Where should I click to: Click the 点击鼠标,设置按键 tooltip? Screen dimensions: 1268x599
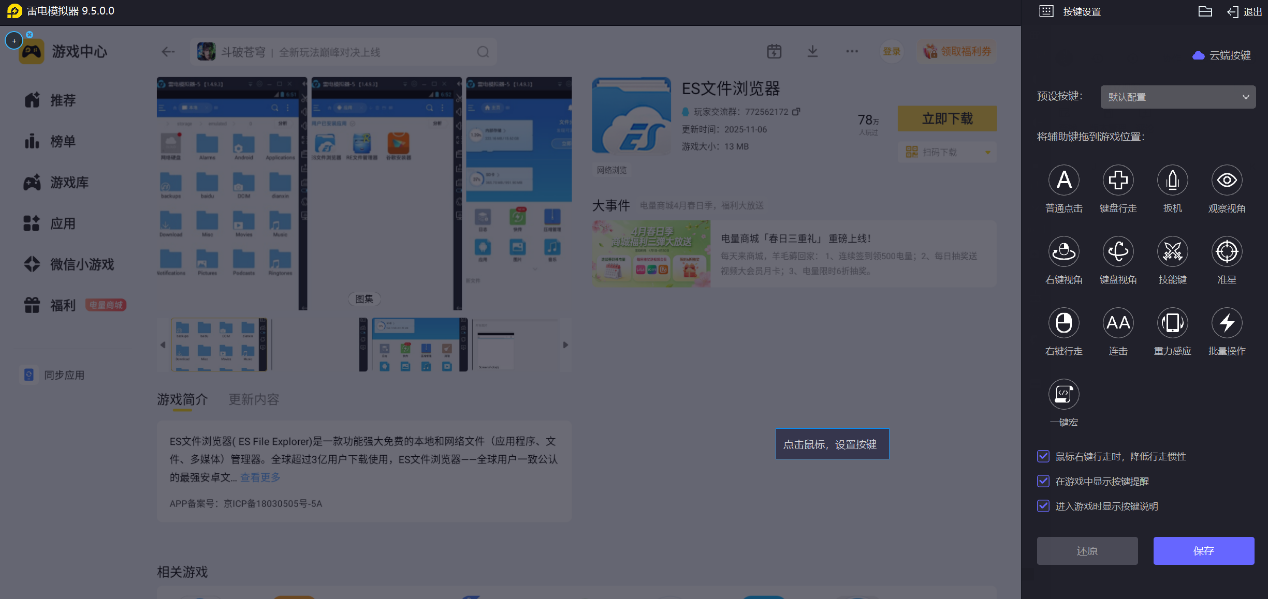(x=832, y=444)
